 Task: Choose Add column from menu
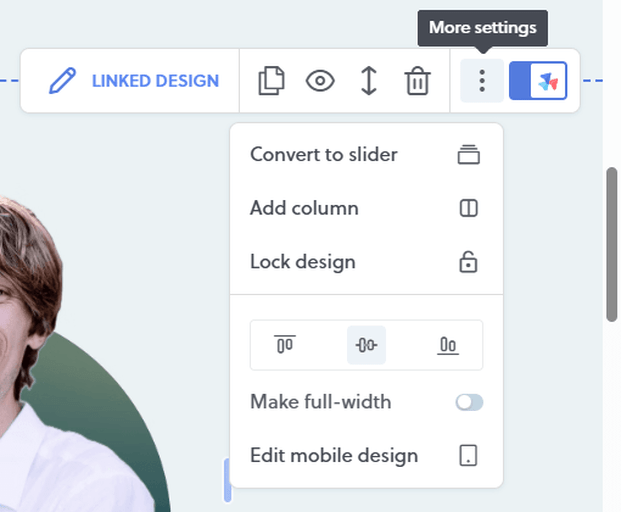pyautogui.click(x=304, y=208)
